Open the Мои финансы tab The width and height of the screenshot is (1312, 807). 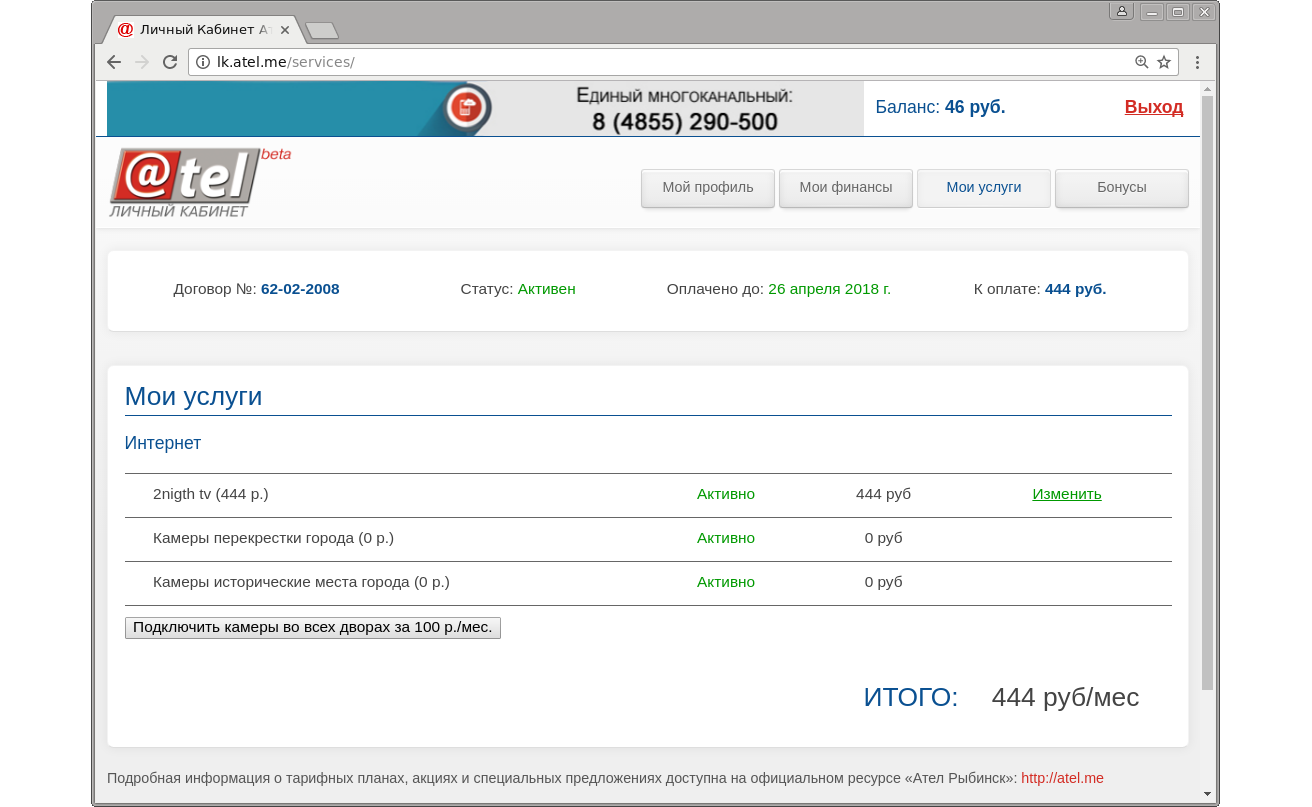click(x=846, y=188)
